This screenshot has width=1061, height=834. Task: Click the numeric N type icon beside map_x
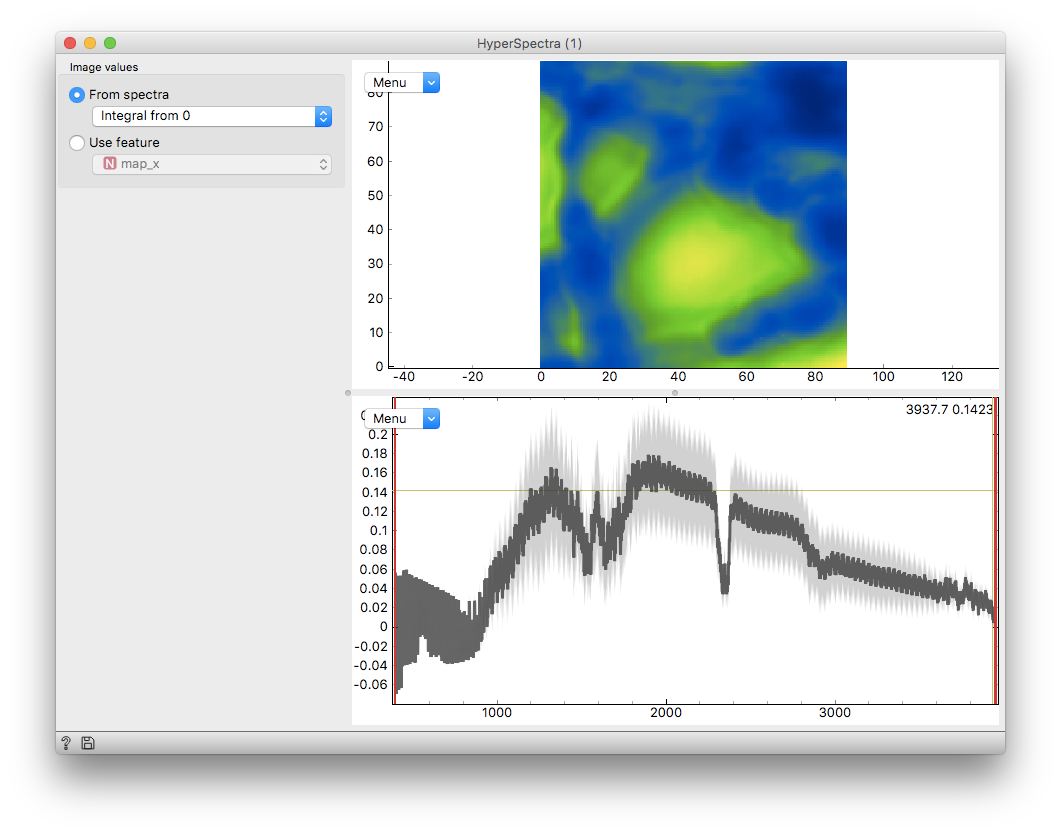pos(108,163)
